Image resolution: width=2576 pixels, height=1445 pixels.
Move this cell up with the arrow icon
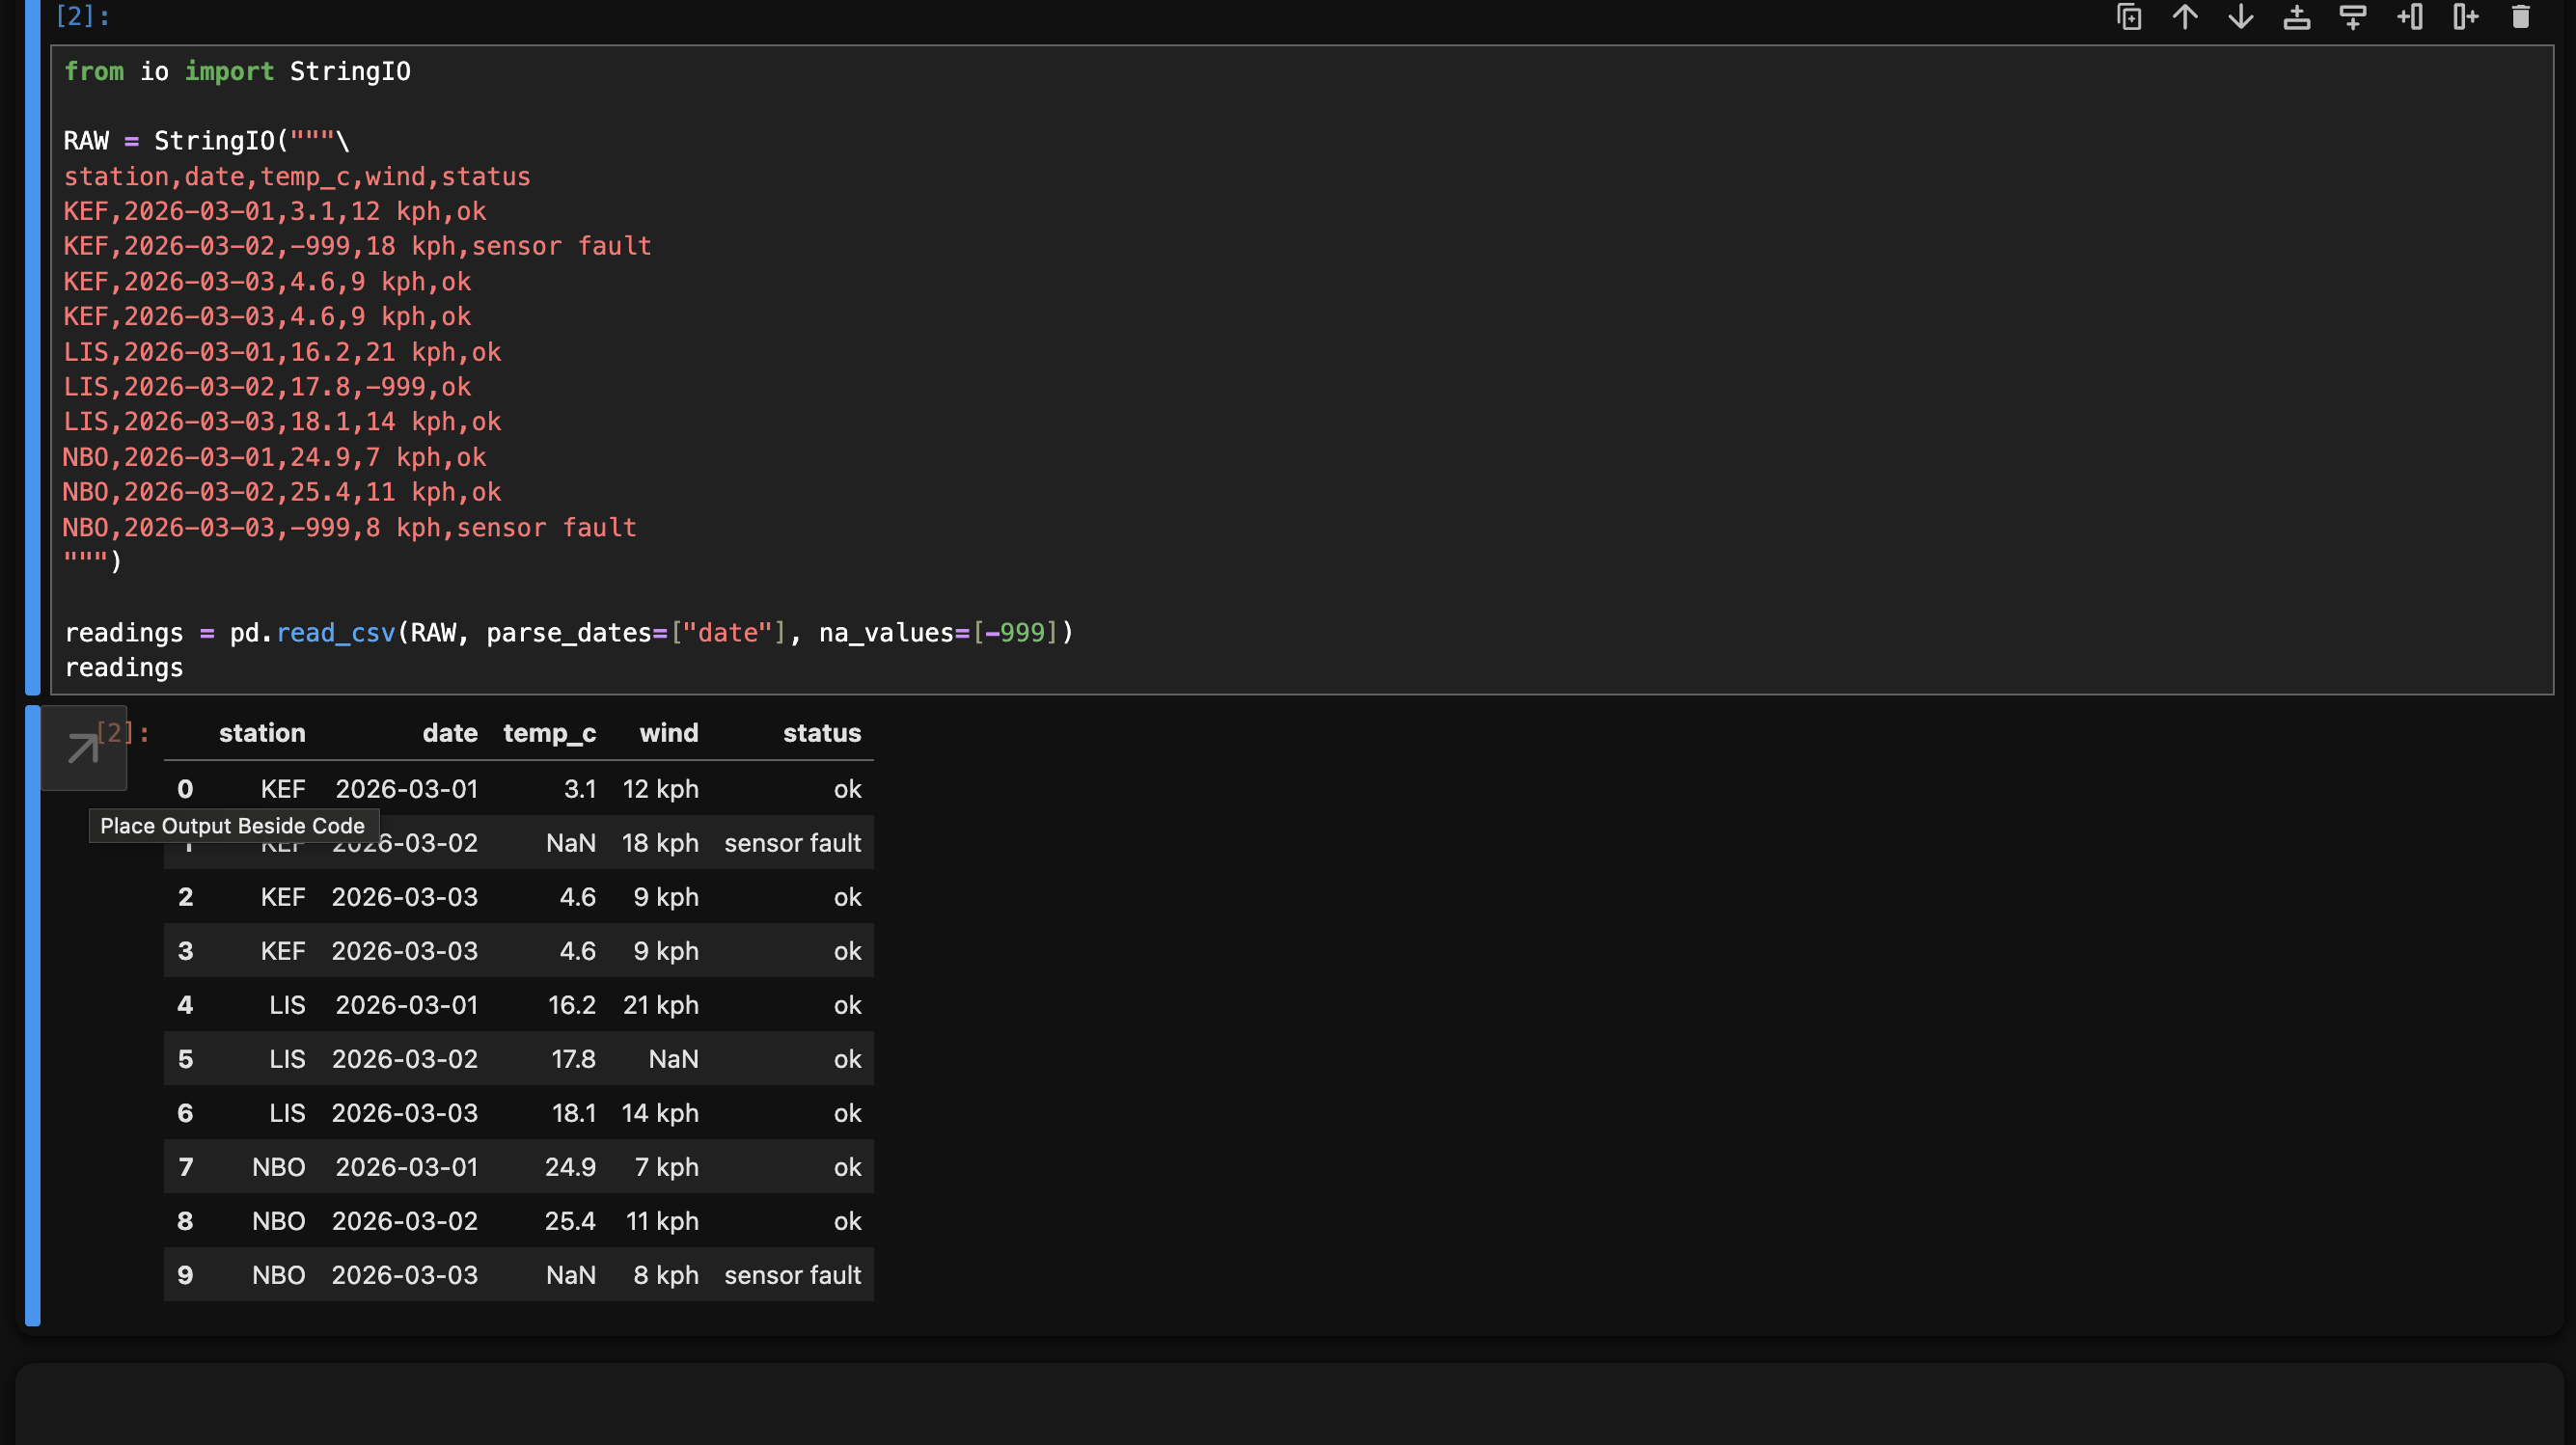tap(2185, 17)
